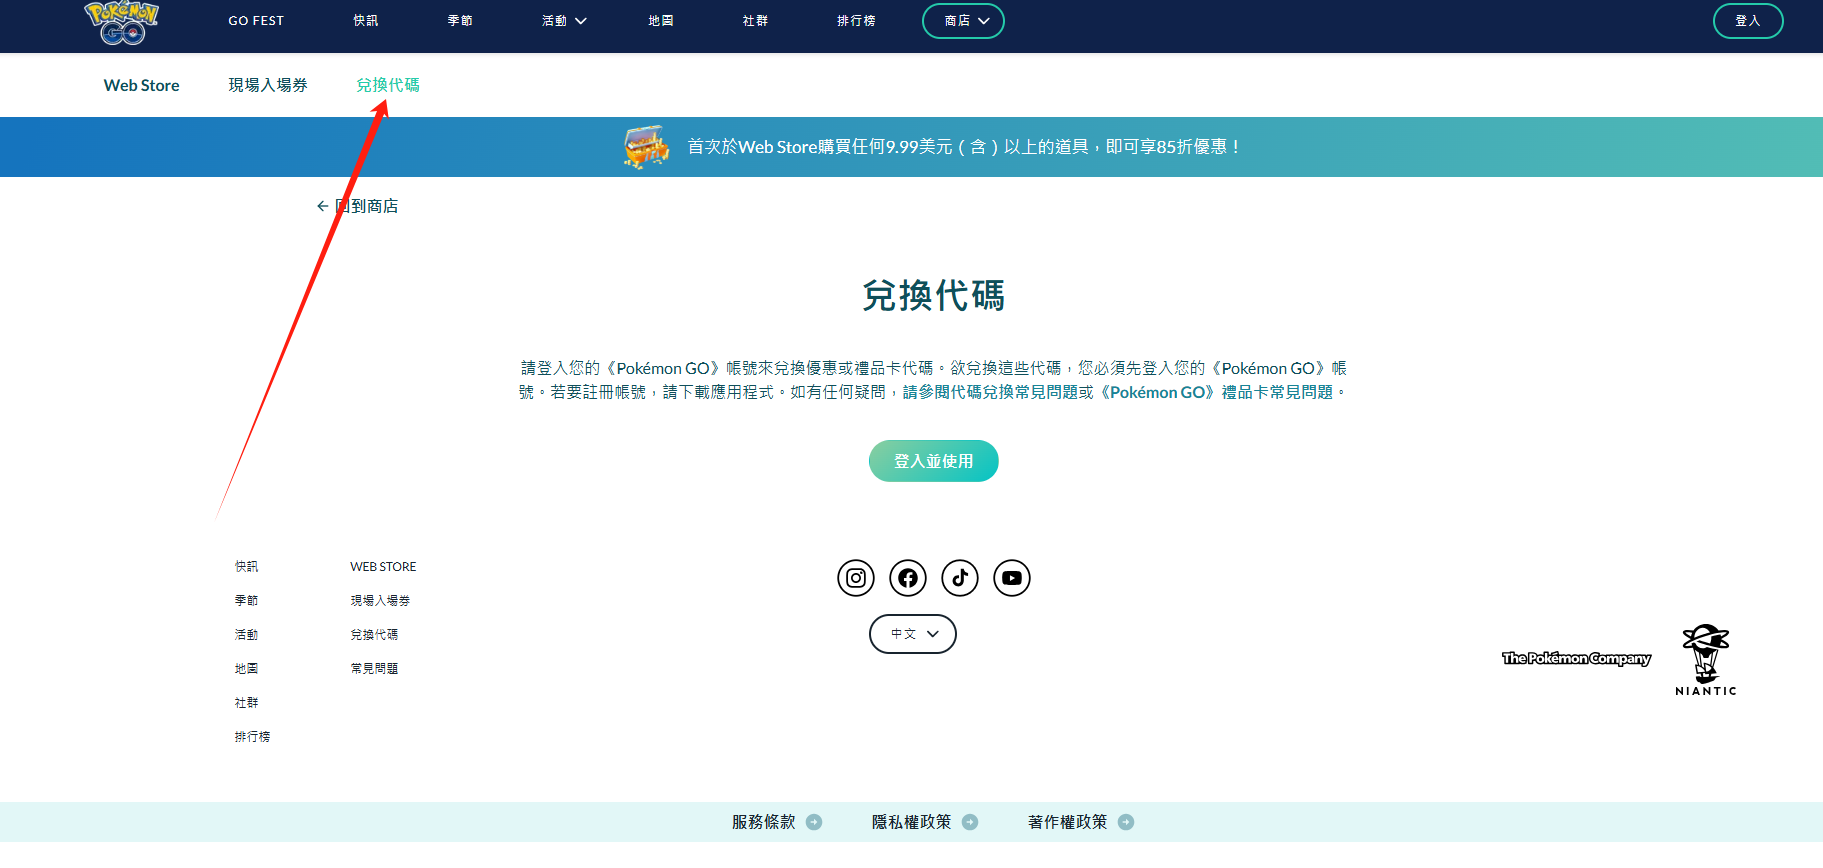The height and width of the screenshot is (868, 1823).
Task: Click footer link WEB STORE
Action: click(x=383, y=567)
